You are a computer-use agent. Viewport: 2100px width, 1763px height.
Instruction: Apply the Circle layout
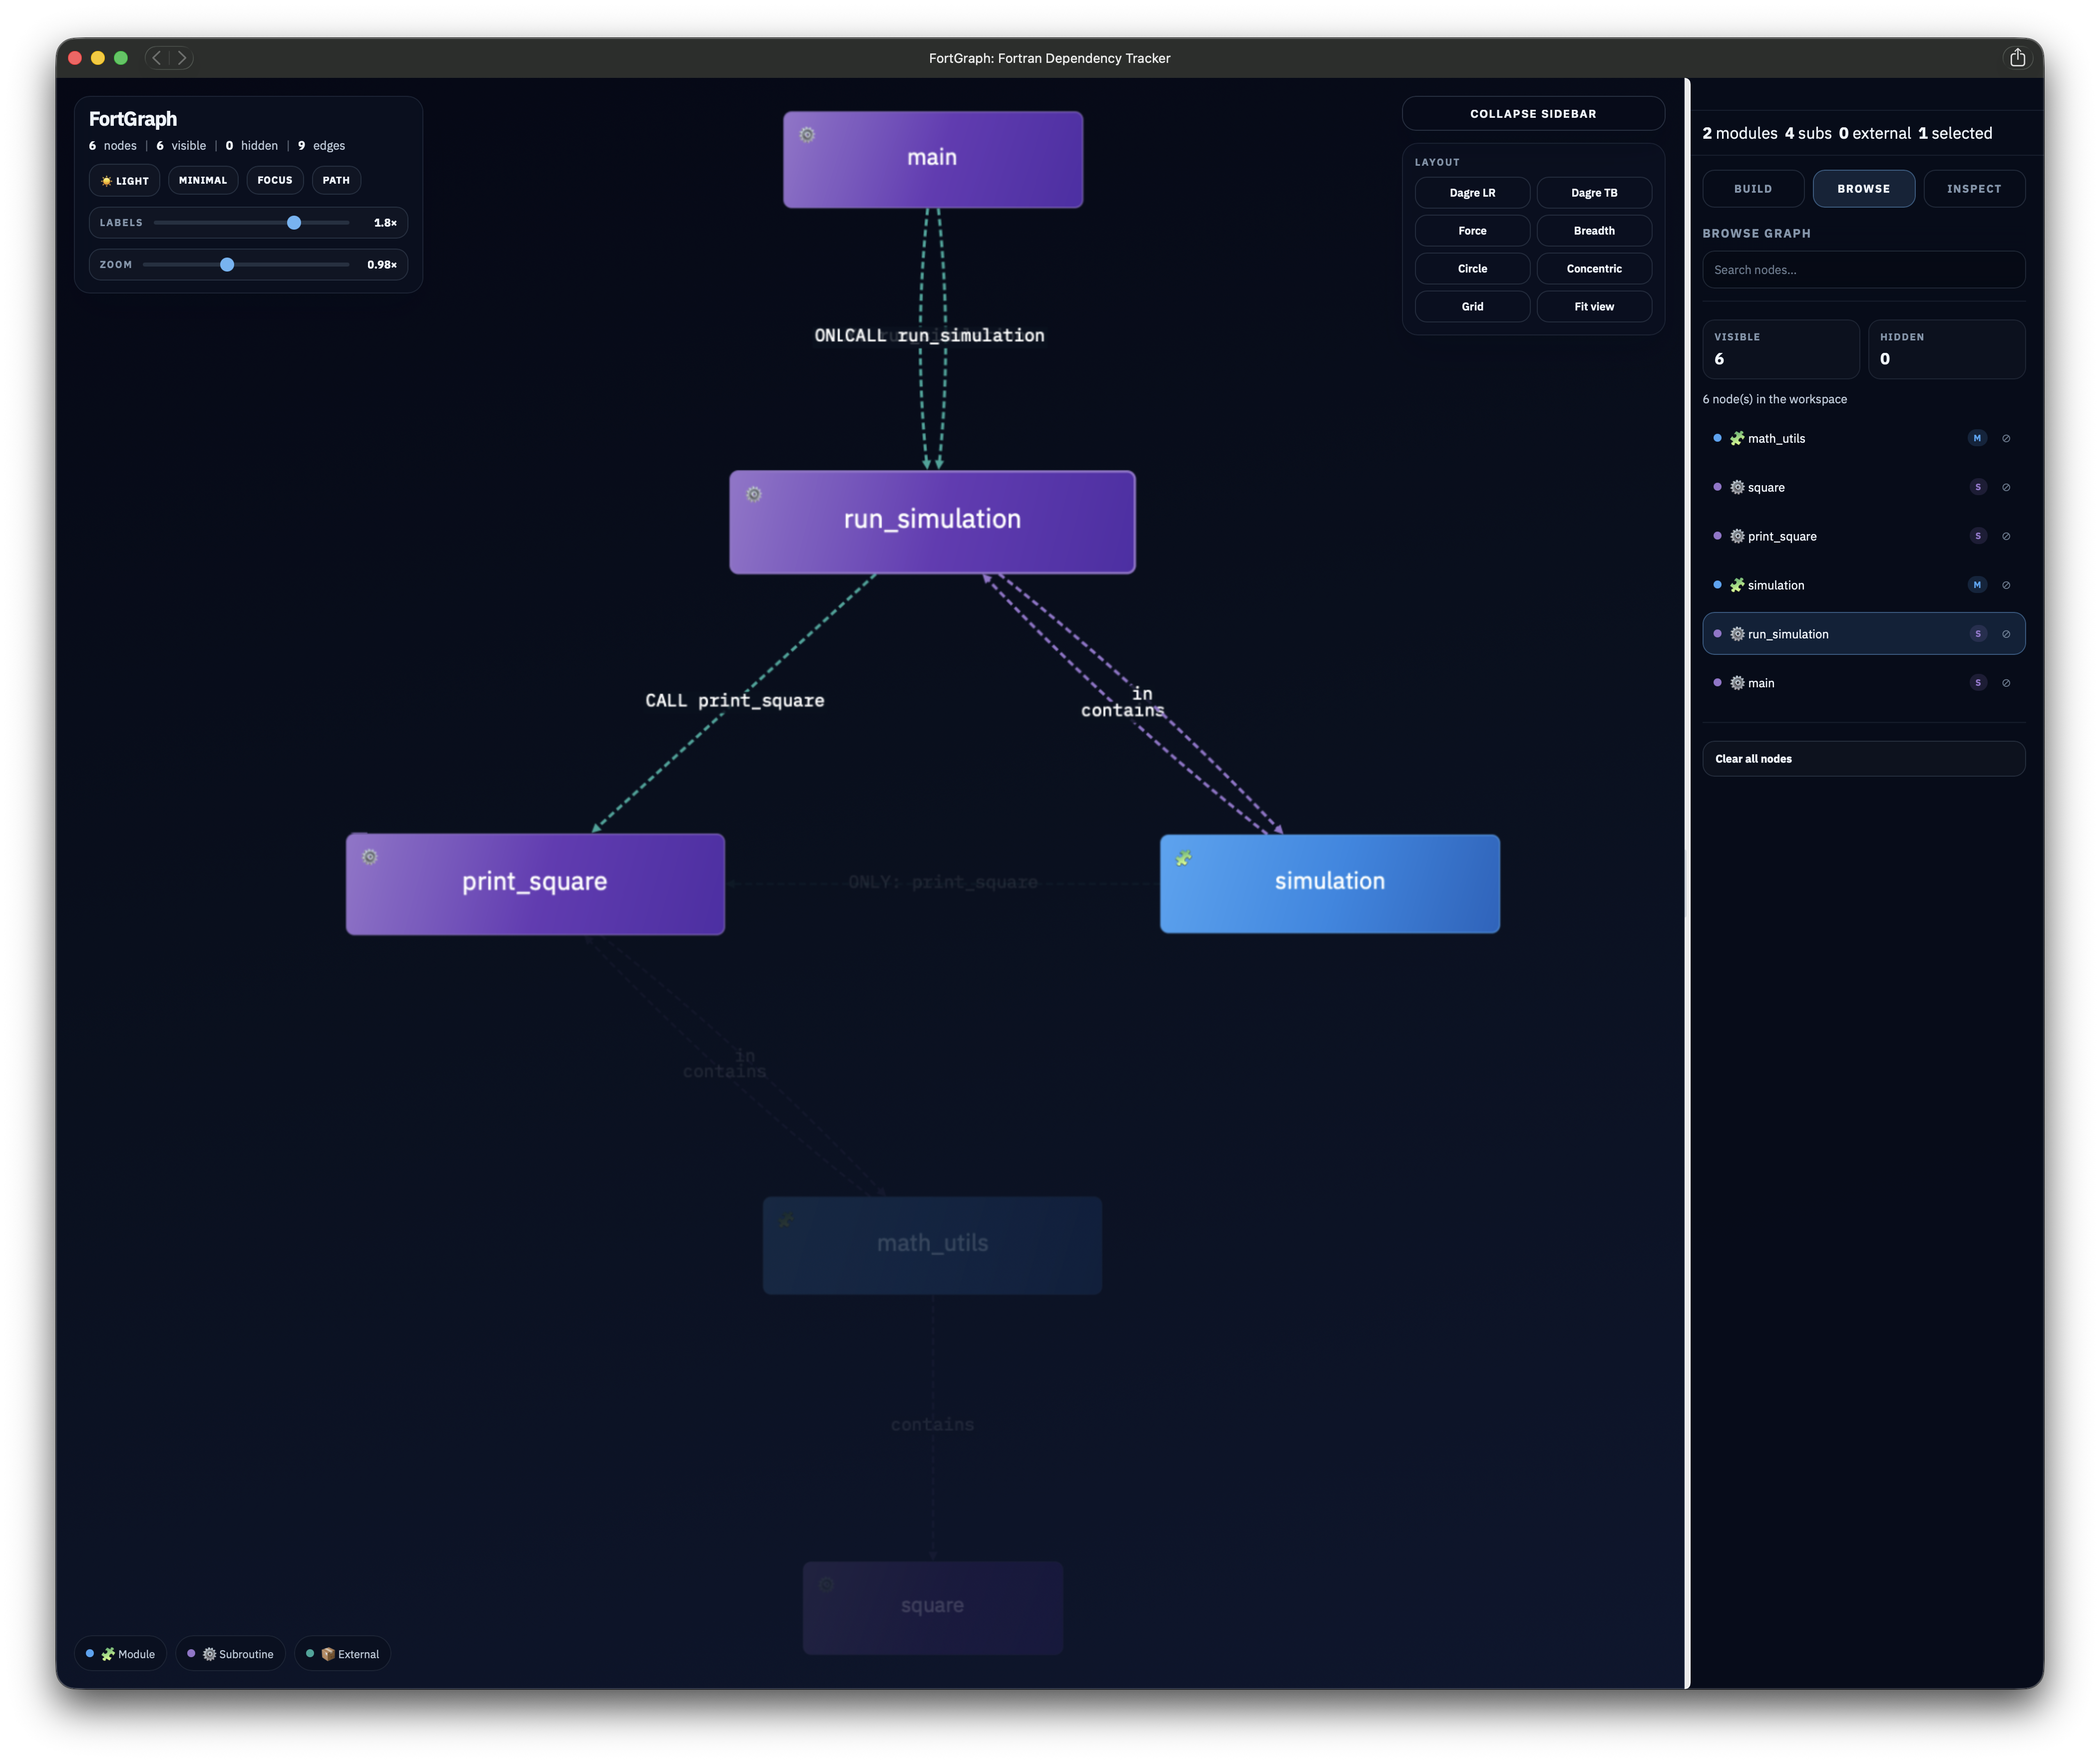(1472, 269)
